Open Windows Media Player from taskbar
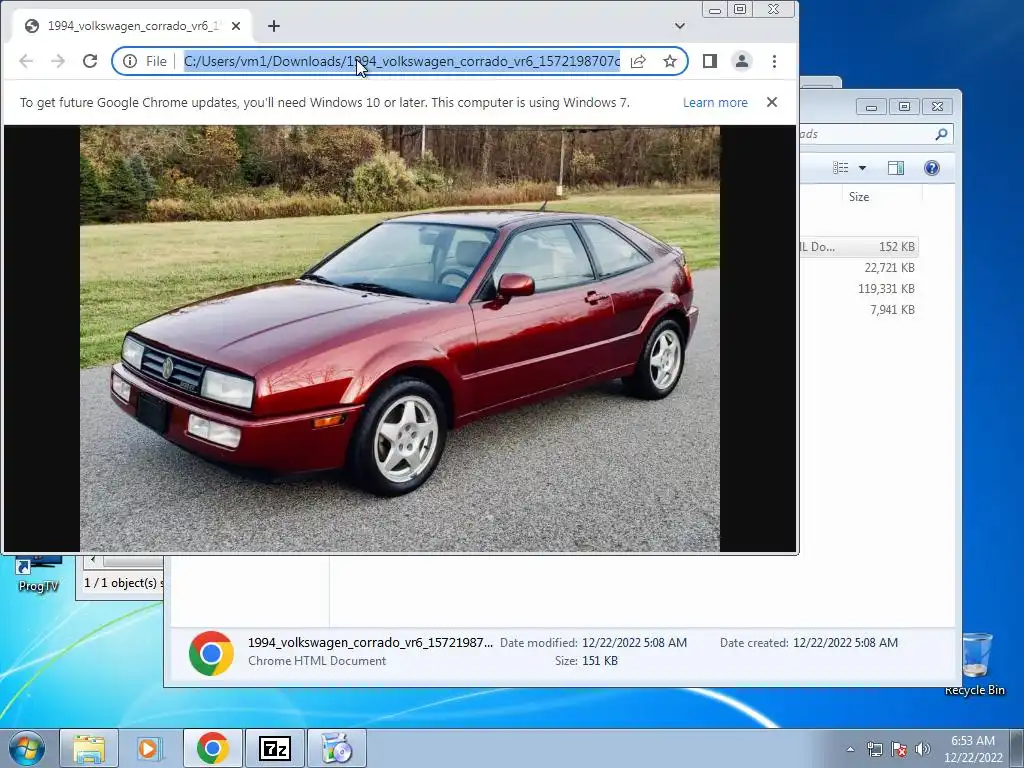The height and width of the screenshot is (768, 1024). (x=150, y=748)
